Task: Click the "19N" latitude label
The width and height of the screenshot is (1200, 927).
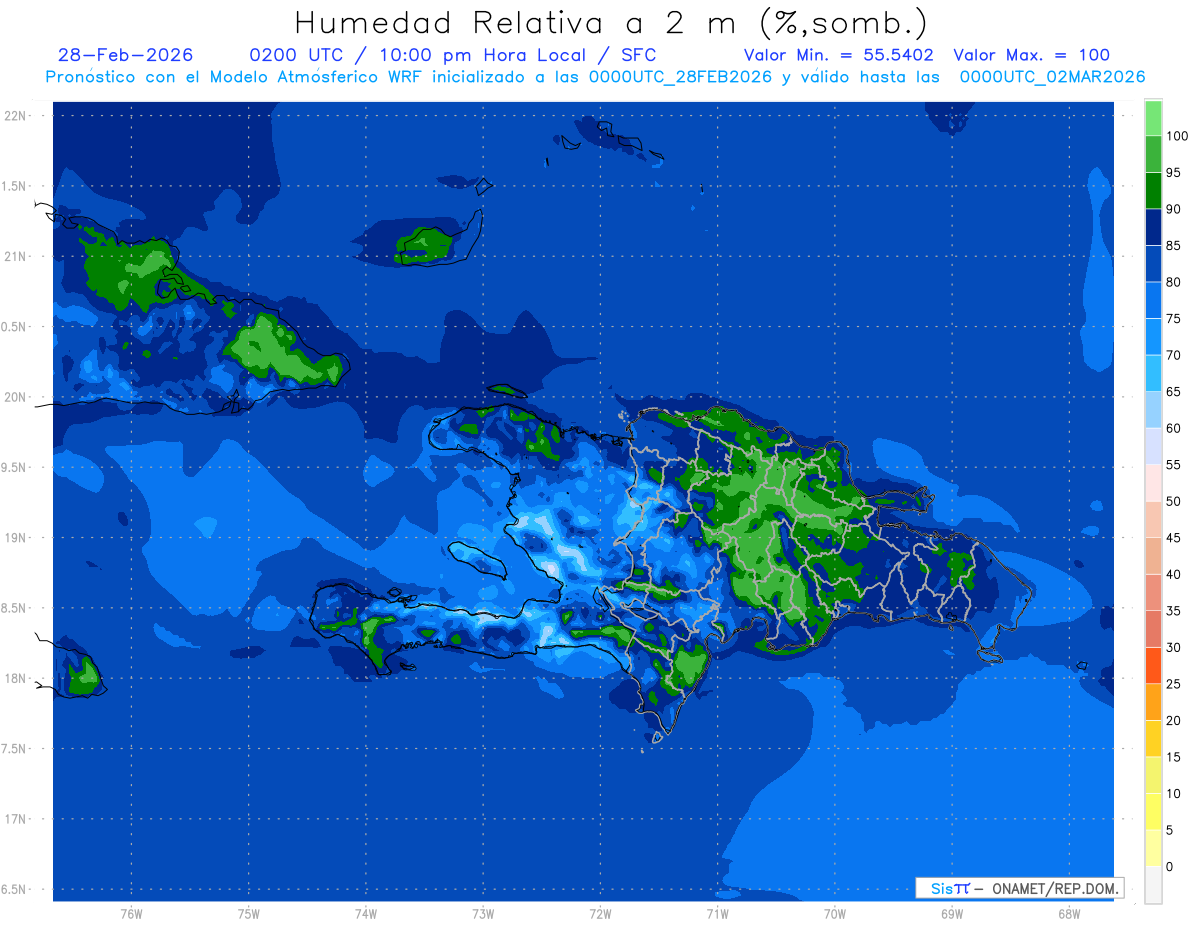Action: (x=14, y=537)
